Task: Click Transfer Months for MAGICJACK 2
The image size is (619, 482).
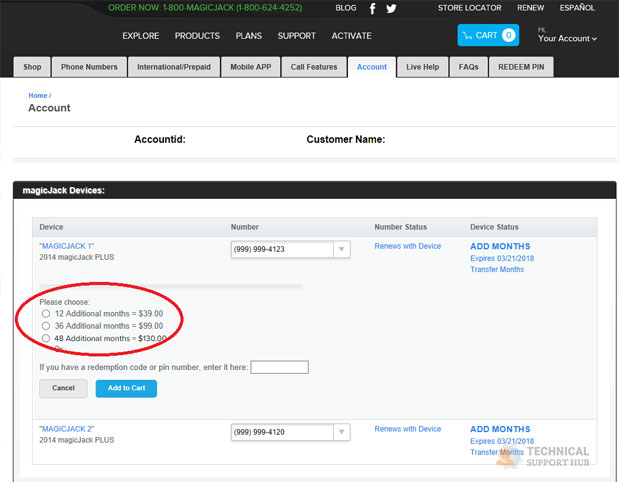Action: [x=497, y=452]
